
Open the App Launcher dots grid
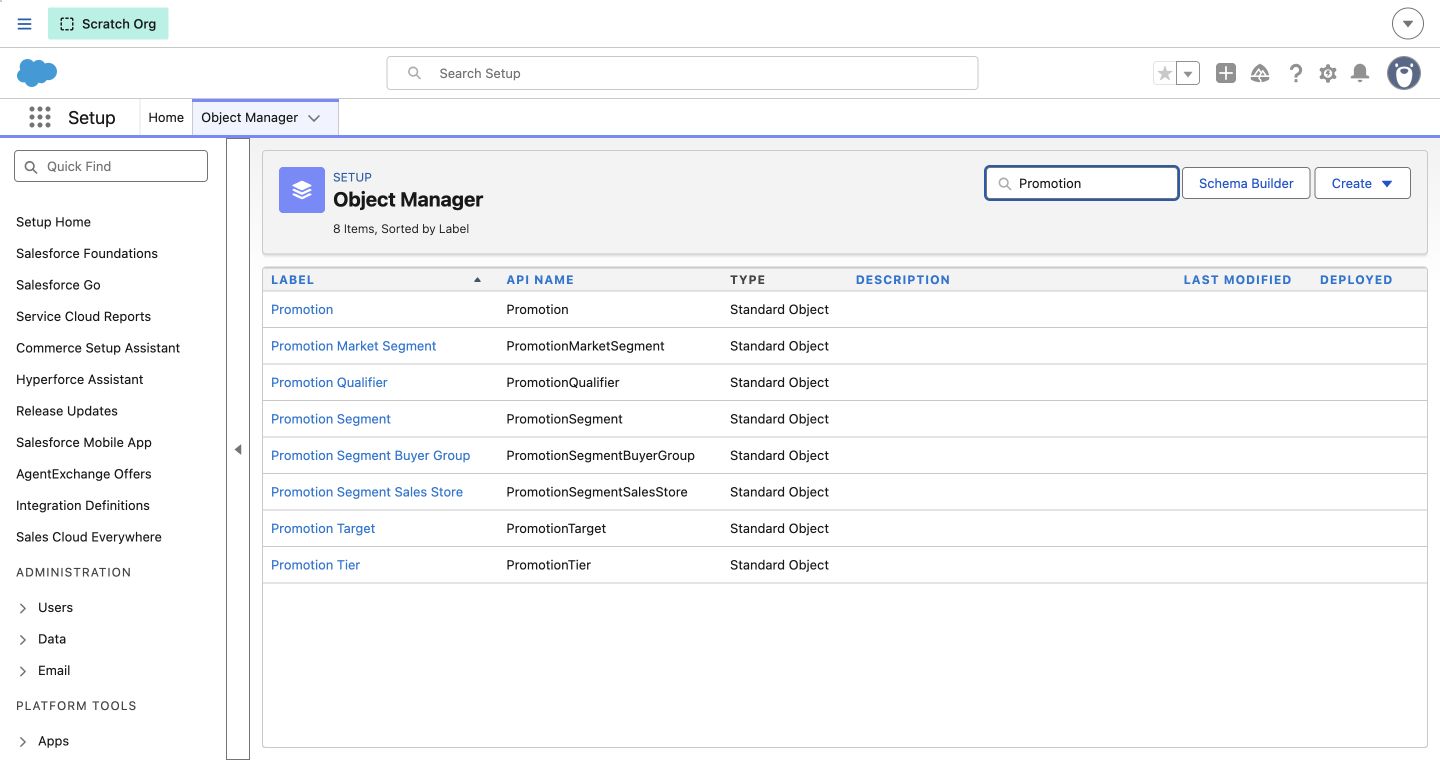click(x=40, y=117)
